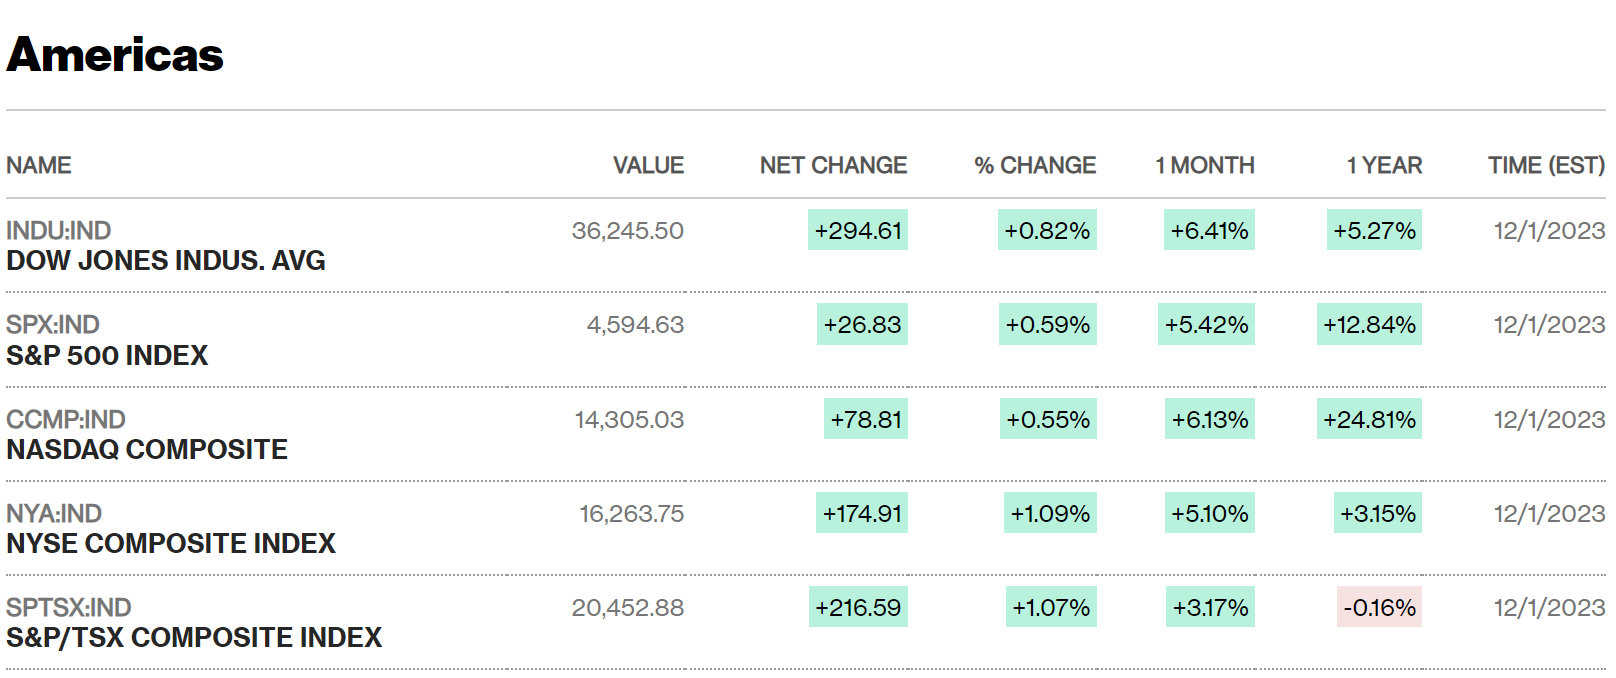Viewport: 1616px width, 678px height.
Task: Click the red -0.16% one-year change cell
Action: tap(1379, 608)
